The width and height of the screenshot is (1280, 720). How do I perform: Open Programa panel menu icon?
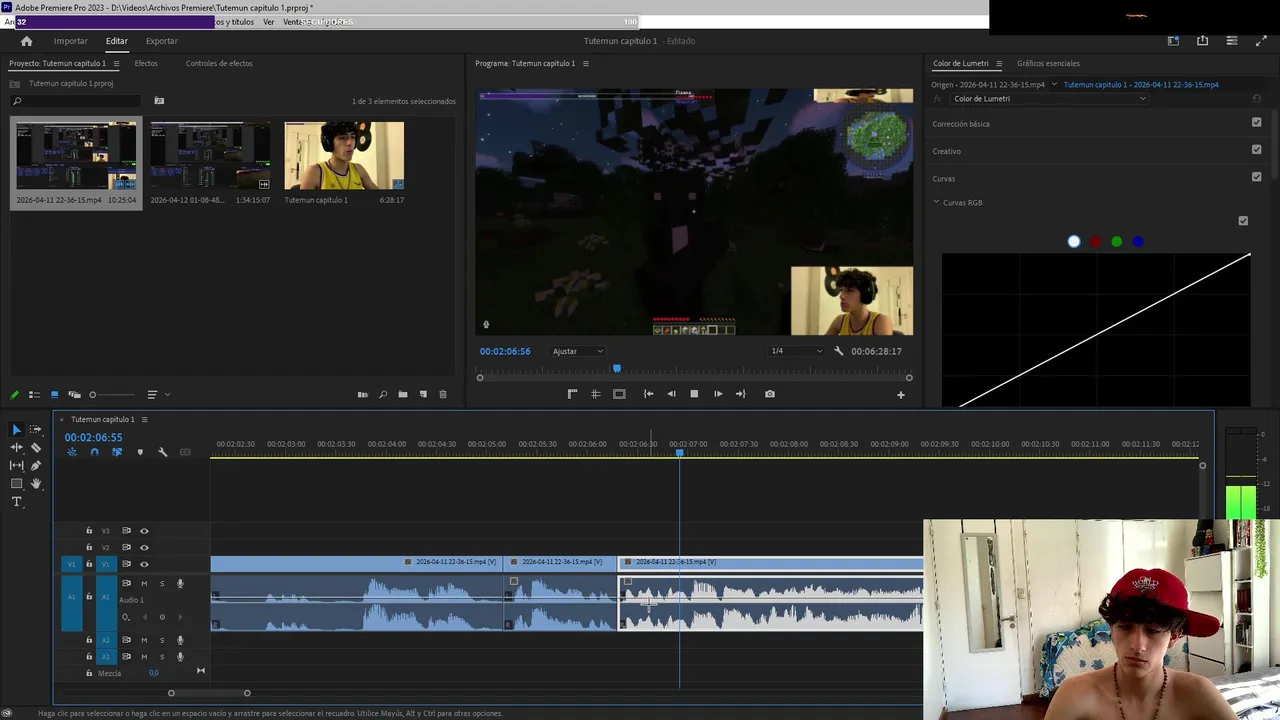tap(585, 63)
